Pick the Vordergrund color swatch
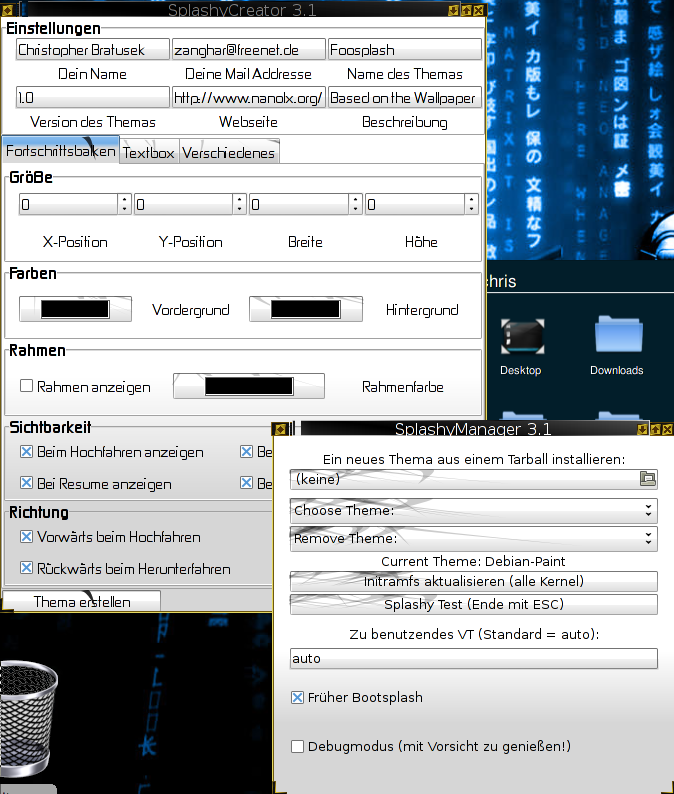This screenshot has width=674, height=794. (75, 309)
